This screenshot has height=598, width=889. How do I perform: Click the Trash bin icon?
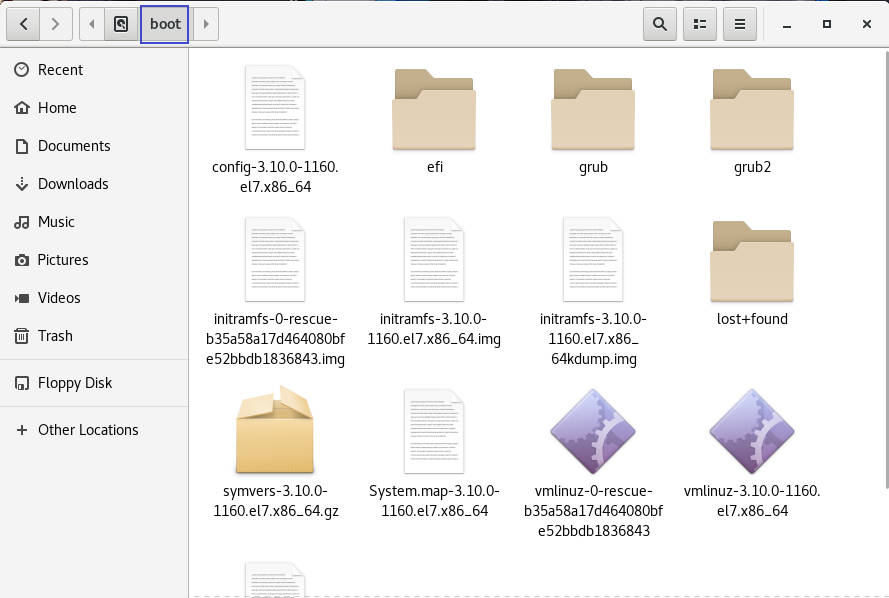(22, 336)
